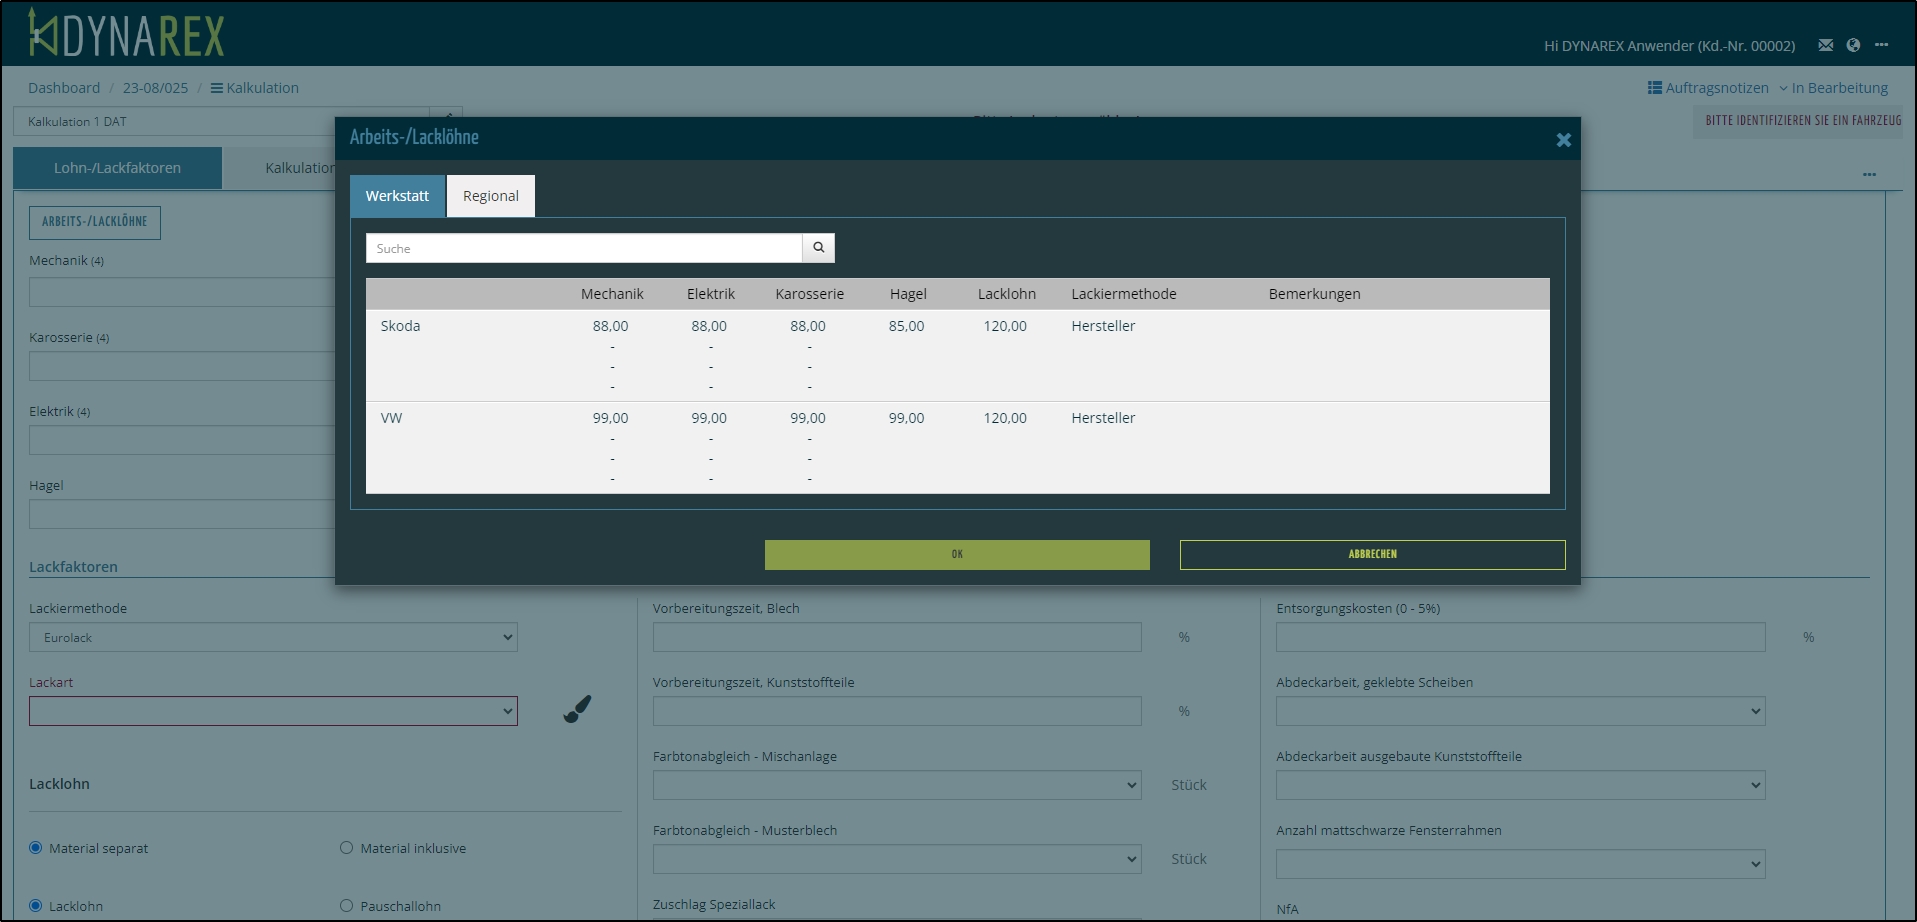This screenshot has height=922, width=1917.
Task: Choose the Pauschallohn radio button
Action: 347,906
